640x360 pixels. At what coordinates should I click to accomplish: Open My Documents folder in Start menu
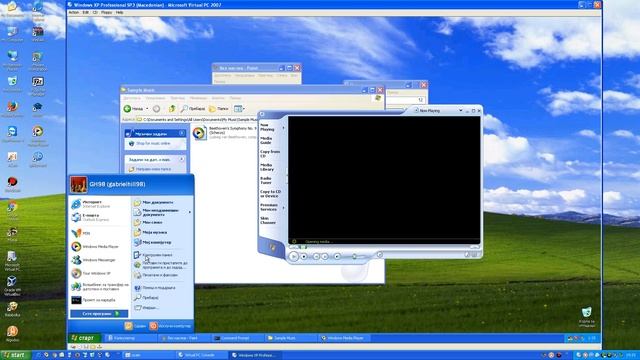click(162, 202)
